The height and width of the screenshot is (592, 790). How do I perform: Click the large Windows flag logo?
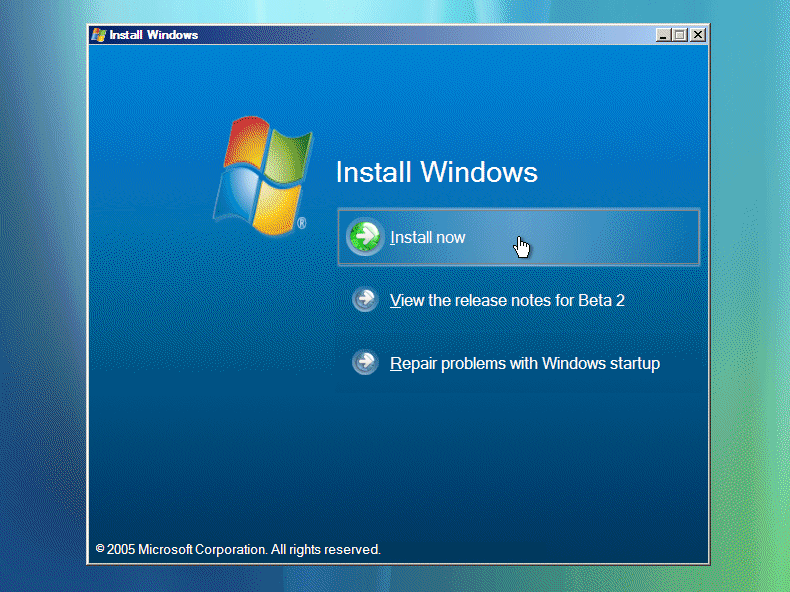[x=259, y=175]
